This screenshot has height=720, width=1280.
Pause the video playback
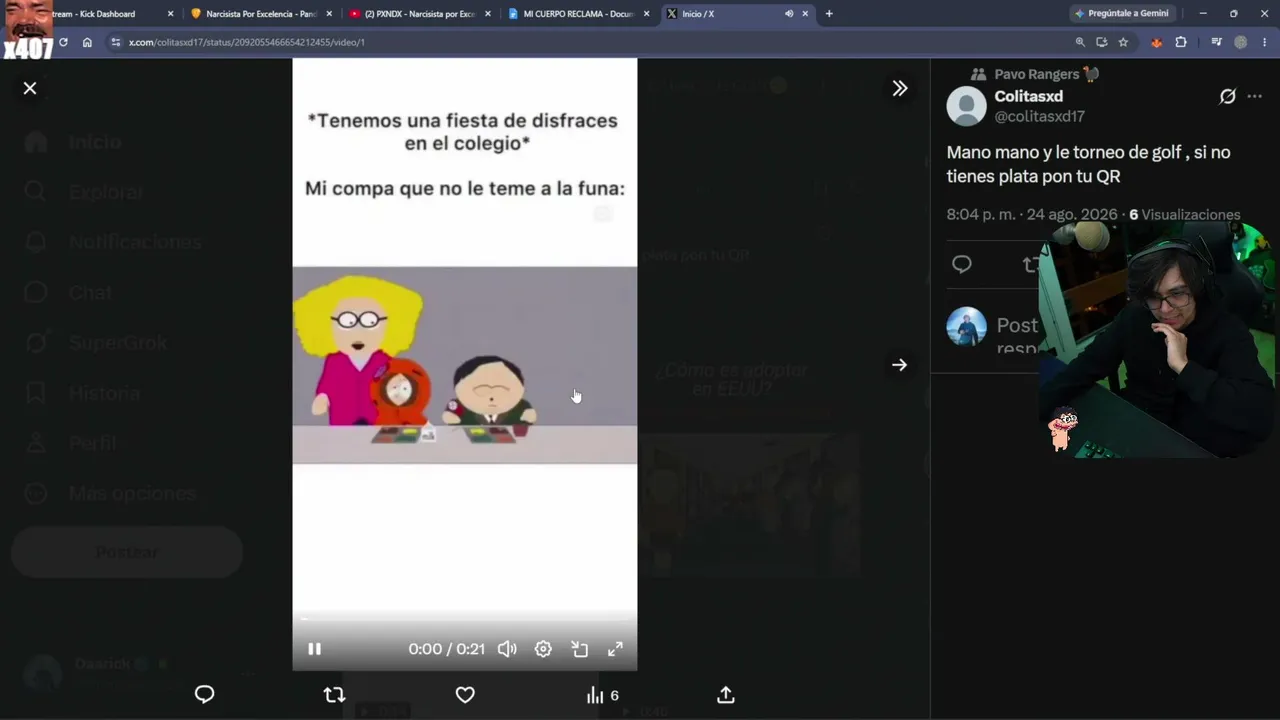(314, 649)
